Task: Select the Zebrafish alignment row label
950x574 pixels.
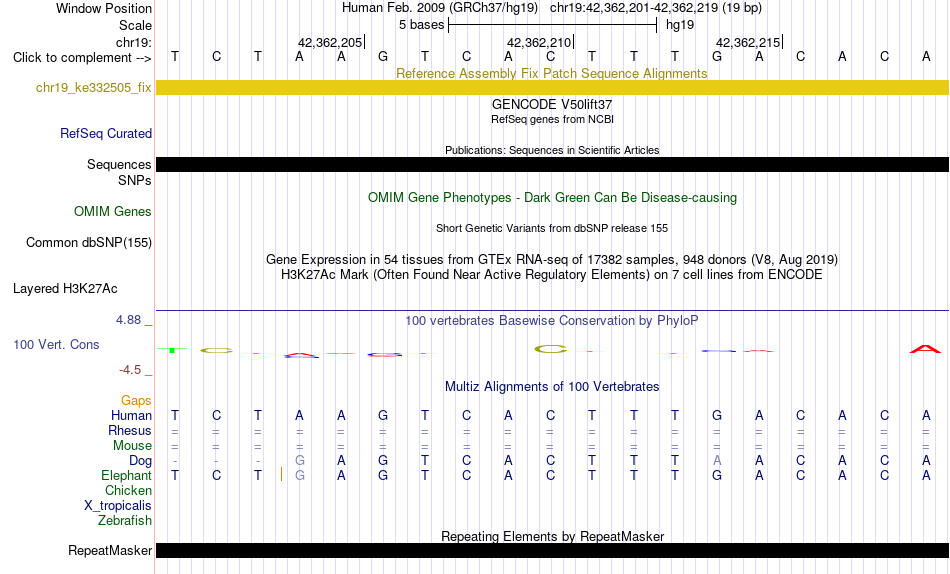Action: click(x=125, y=521)
